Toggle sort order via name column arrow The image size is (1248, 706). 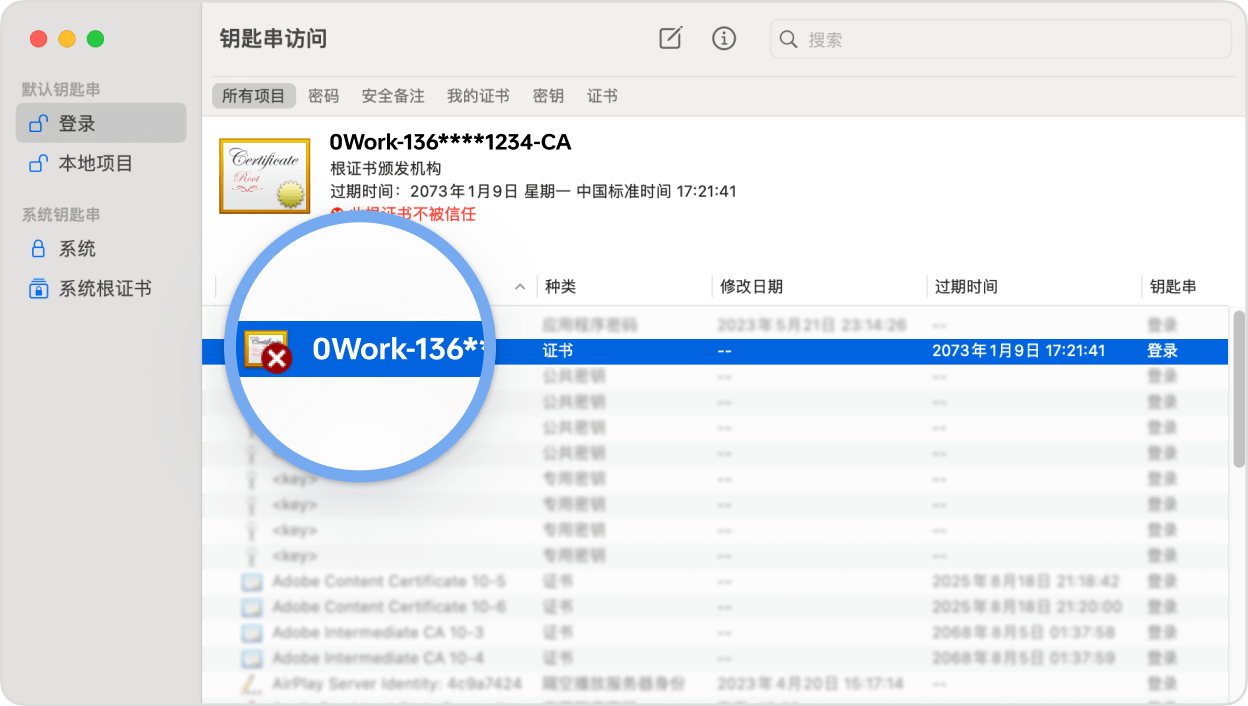(519, 287)
